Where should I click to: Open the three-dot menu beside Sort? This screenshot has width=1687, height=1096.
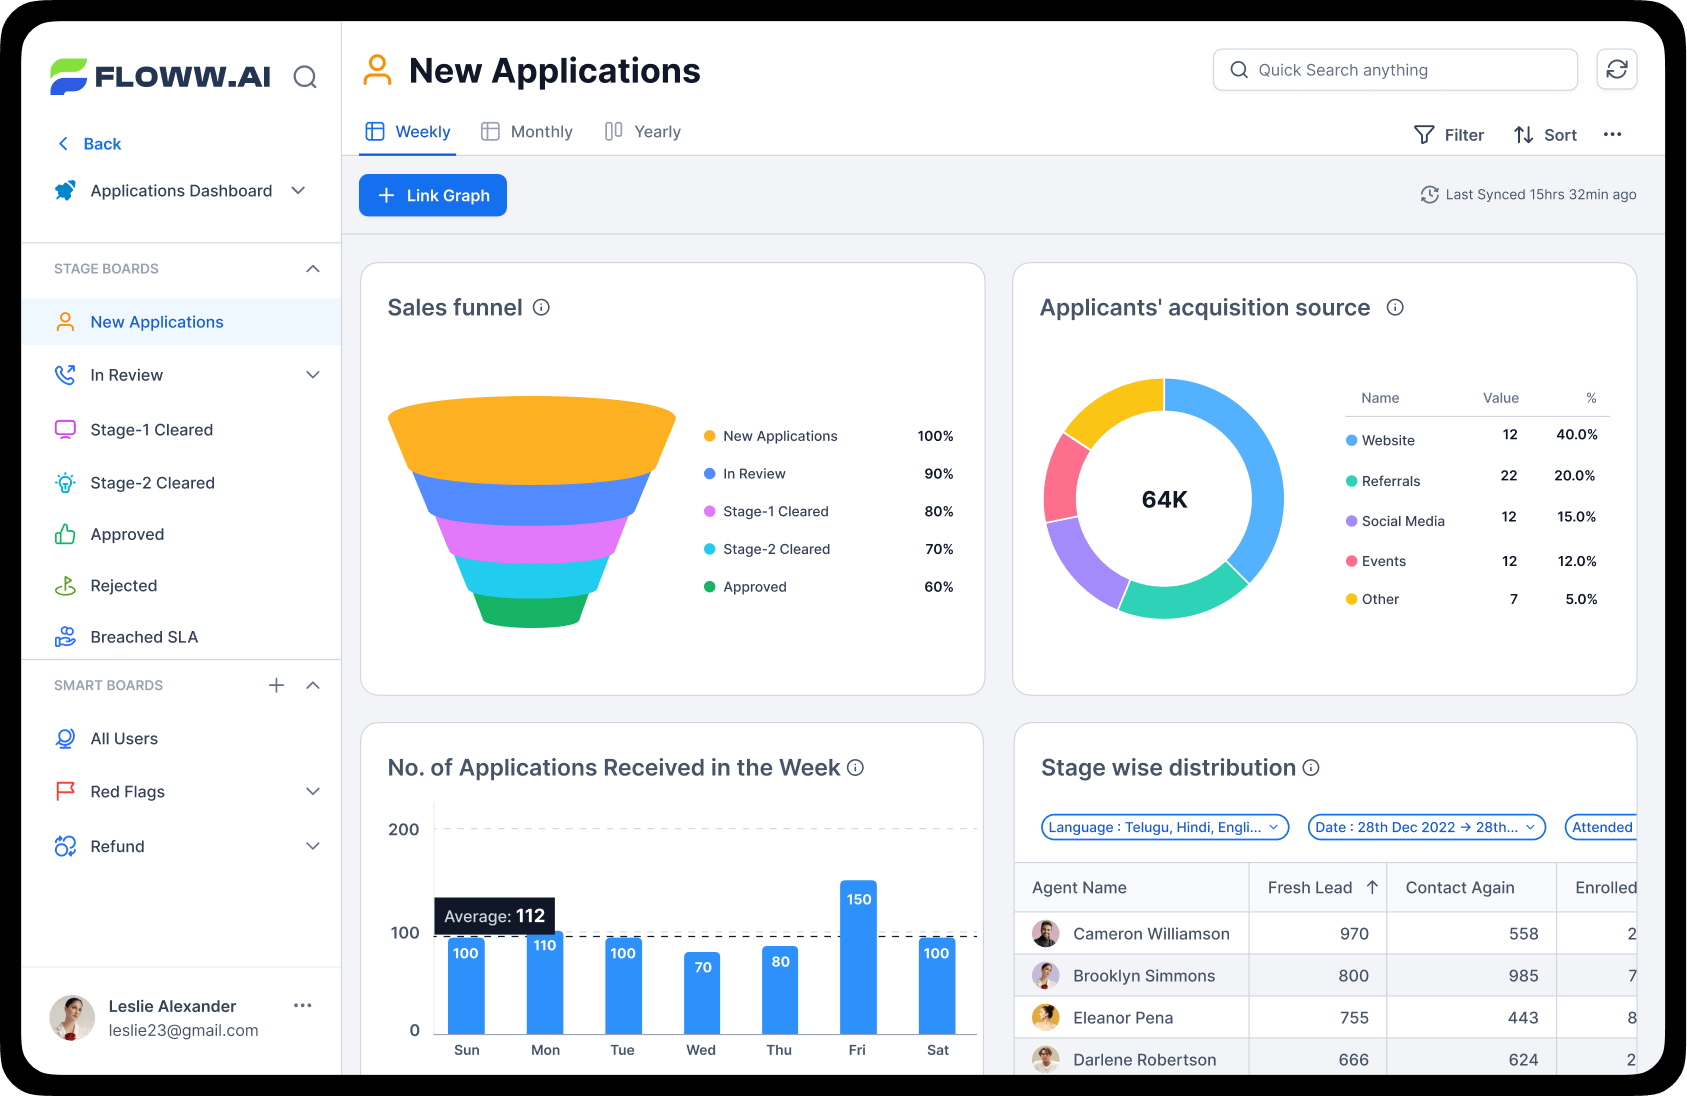pyautogui.click(x=1612, y=134)
